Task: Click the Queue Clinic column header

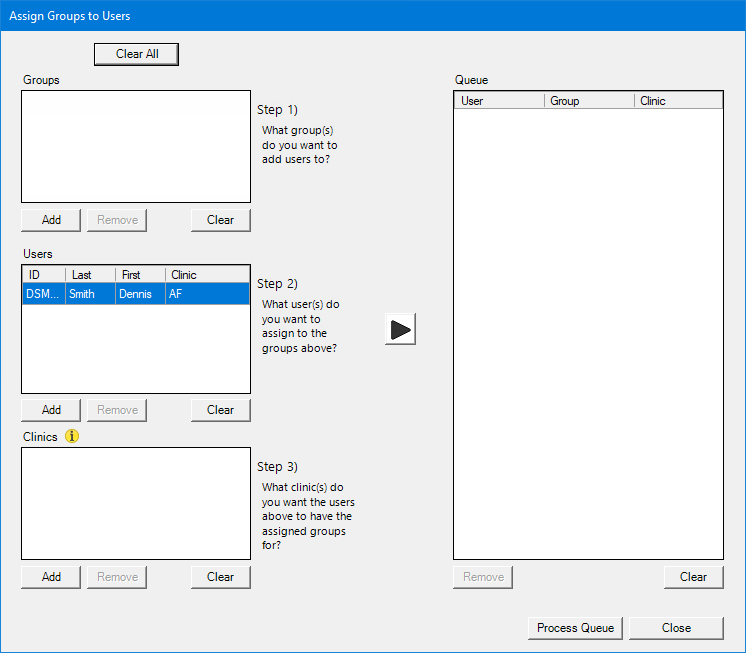Action: [x=678, y=101]
